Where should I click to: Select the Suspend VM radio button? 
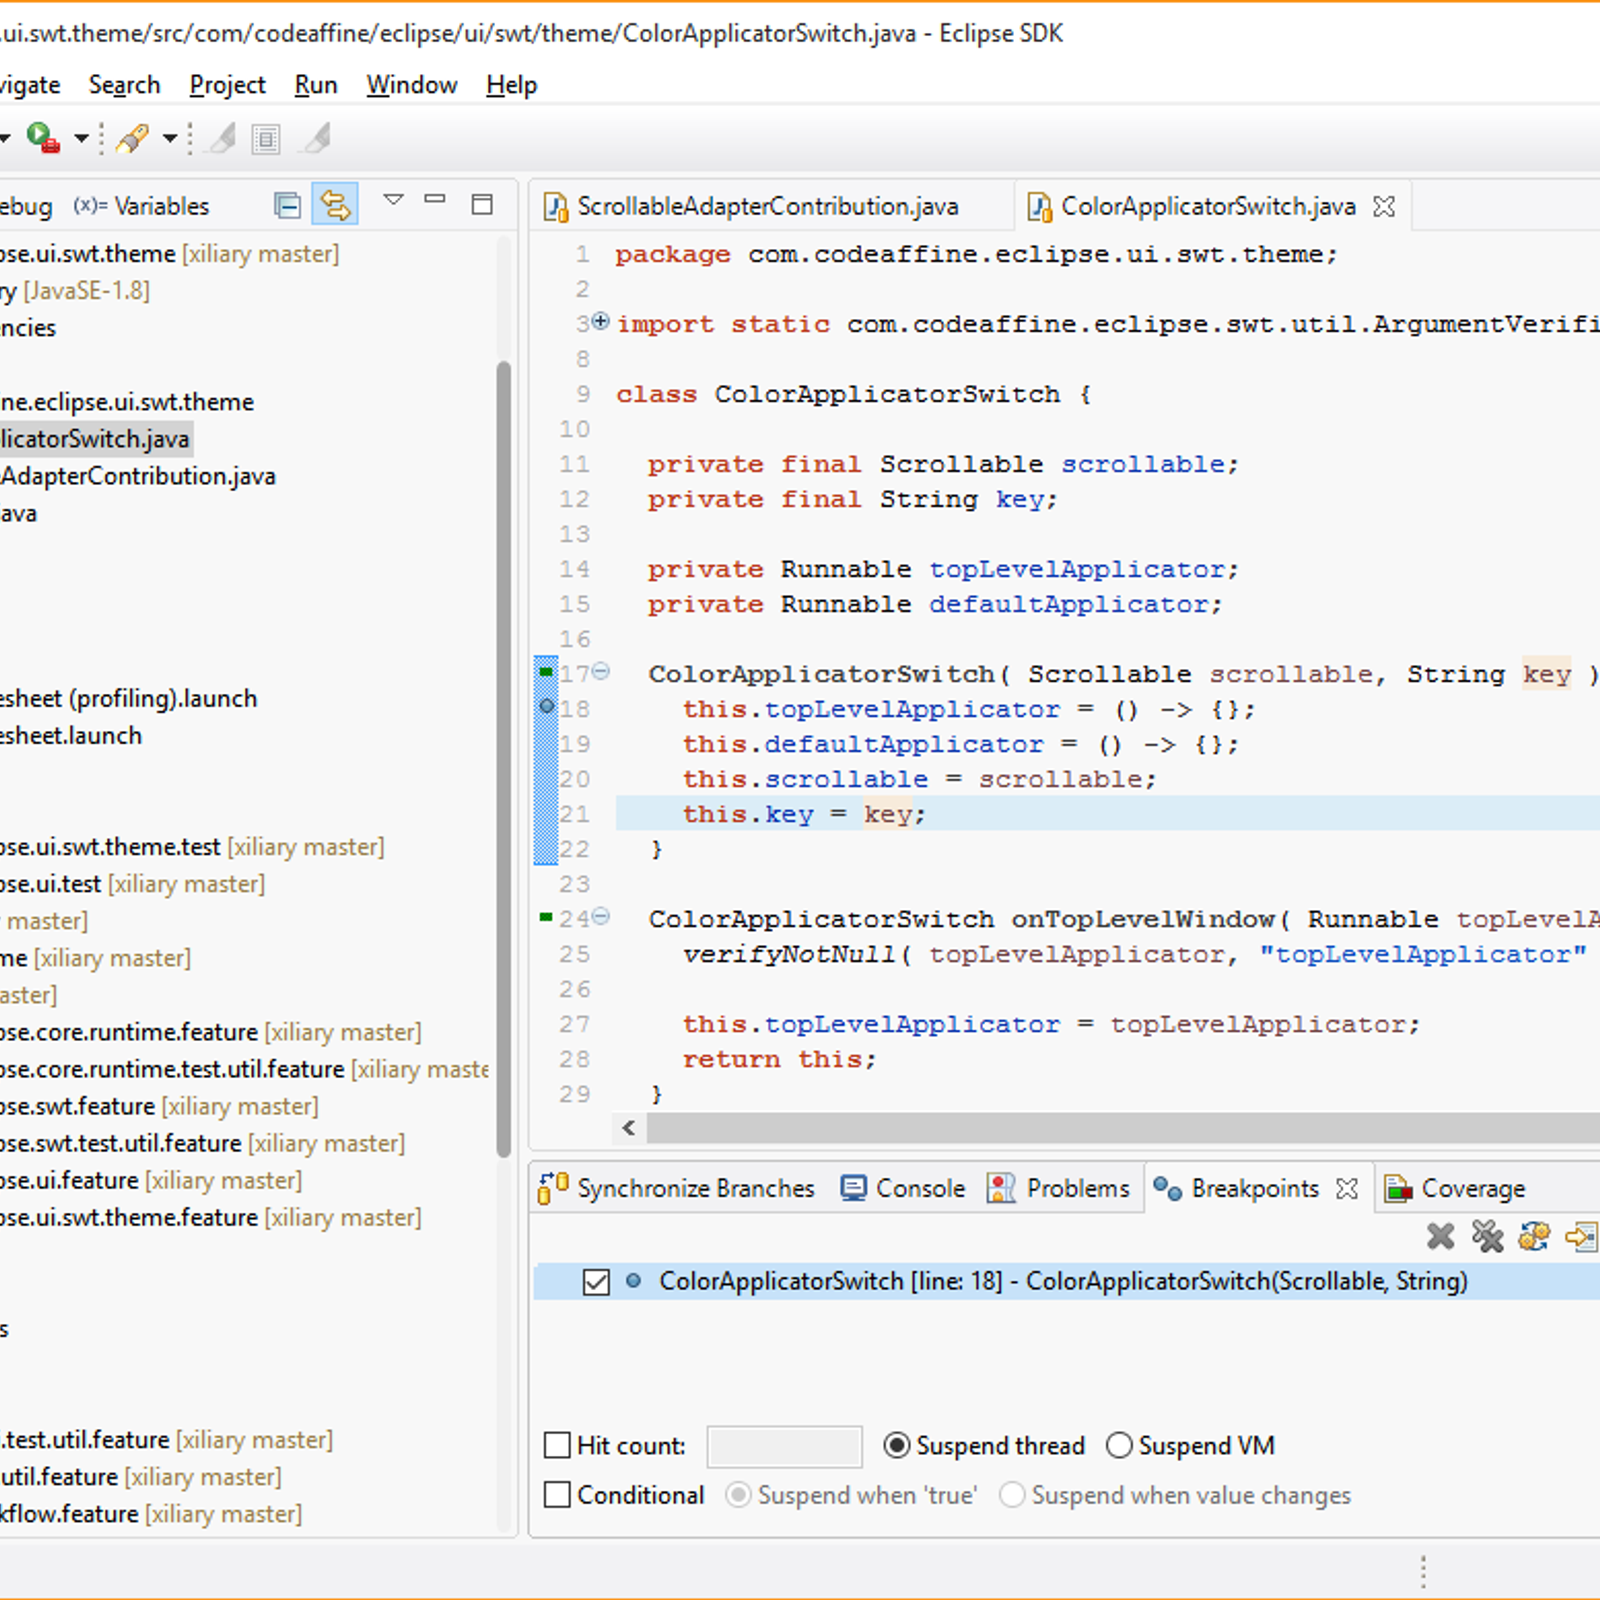[1119, 1445]
